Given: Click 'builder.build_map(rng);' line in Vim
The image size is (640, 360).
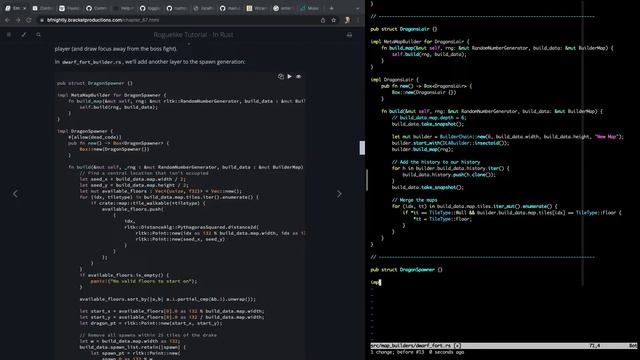Looking at the screenshot, I should [422, 149].
